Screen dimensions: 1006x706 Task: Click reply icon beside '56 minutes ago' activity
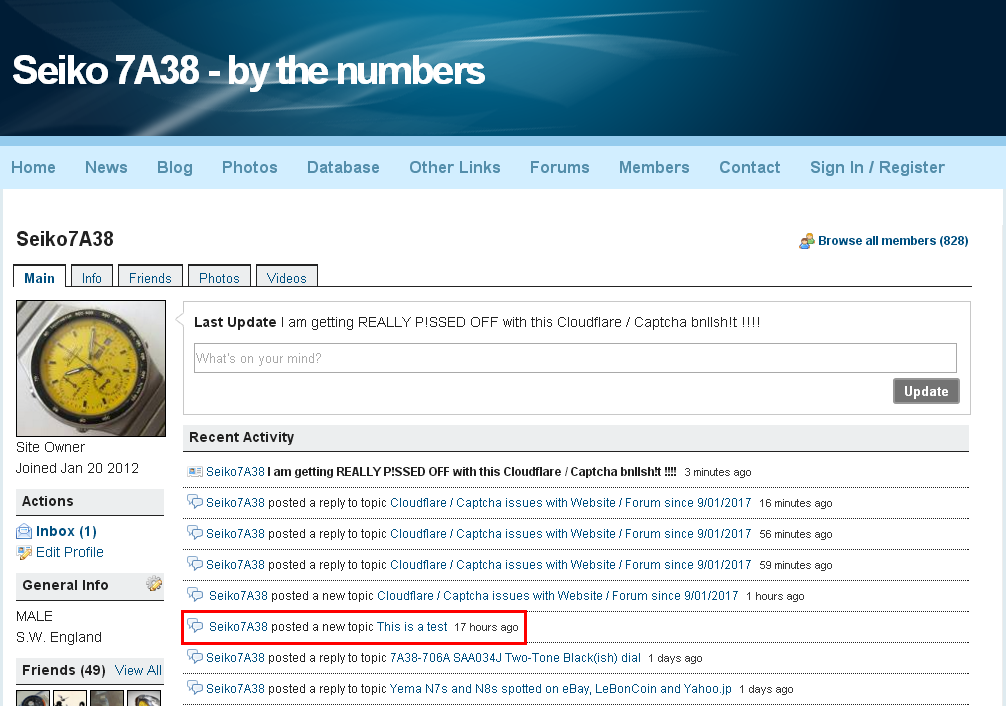194,532
